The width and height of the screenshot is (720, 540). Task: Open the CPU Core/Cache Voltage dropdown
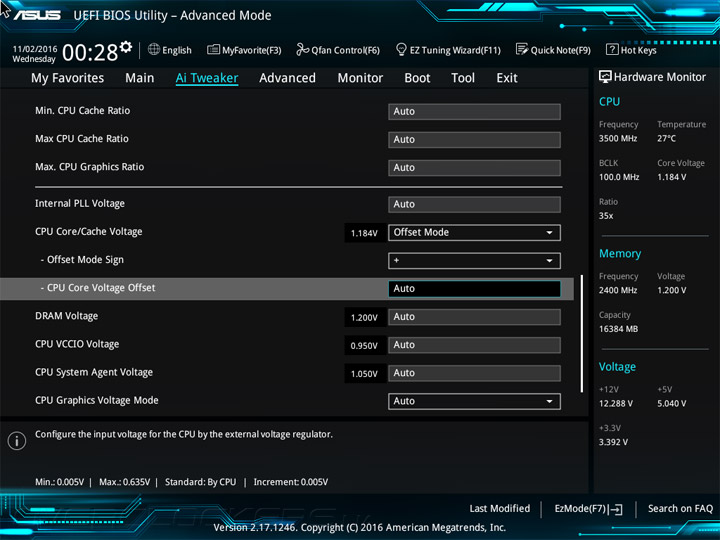(x=474, y=232)
